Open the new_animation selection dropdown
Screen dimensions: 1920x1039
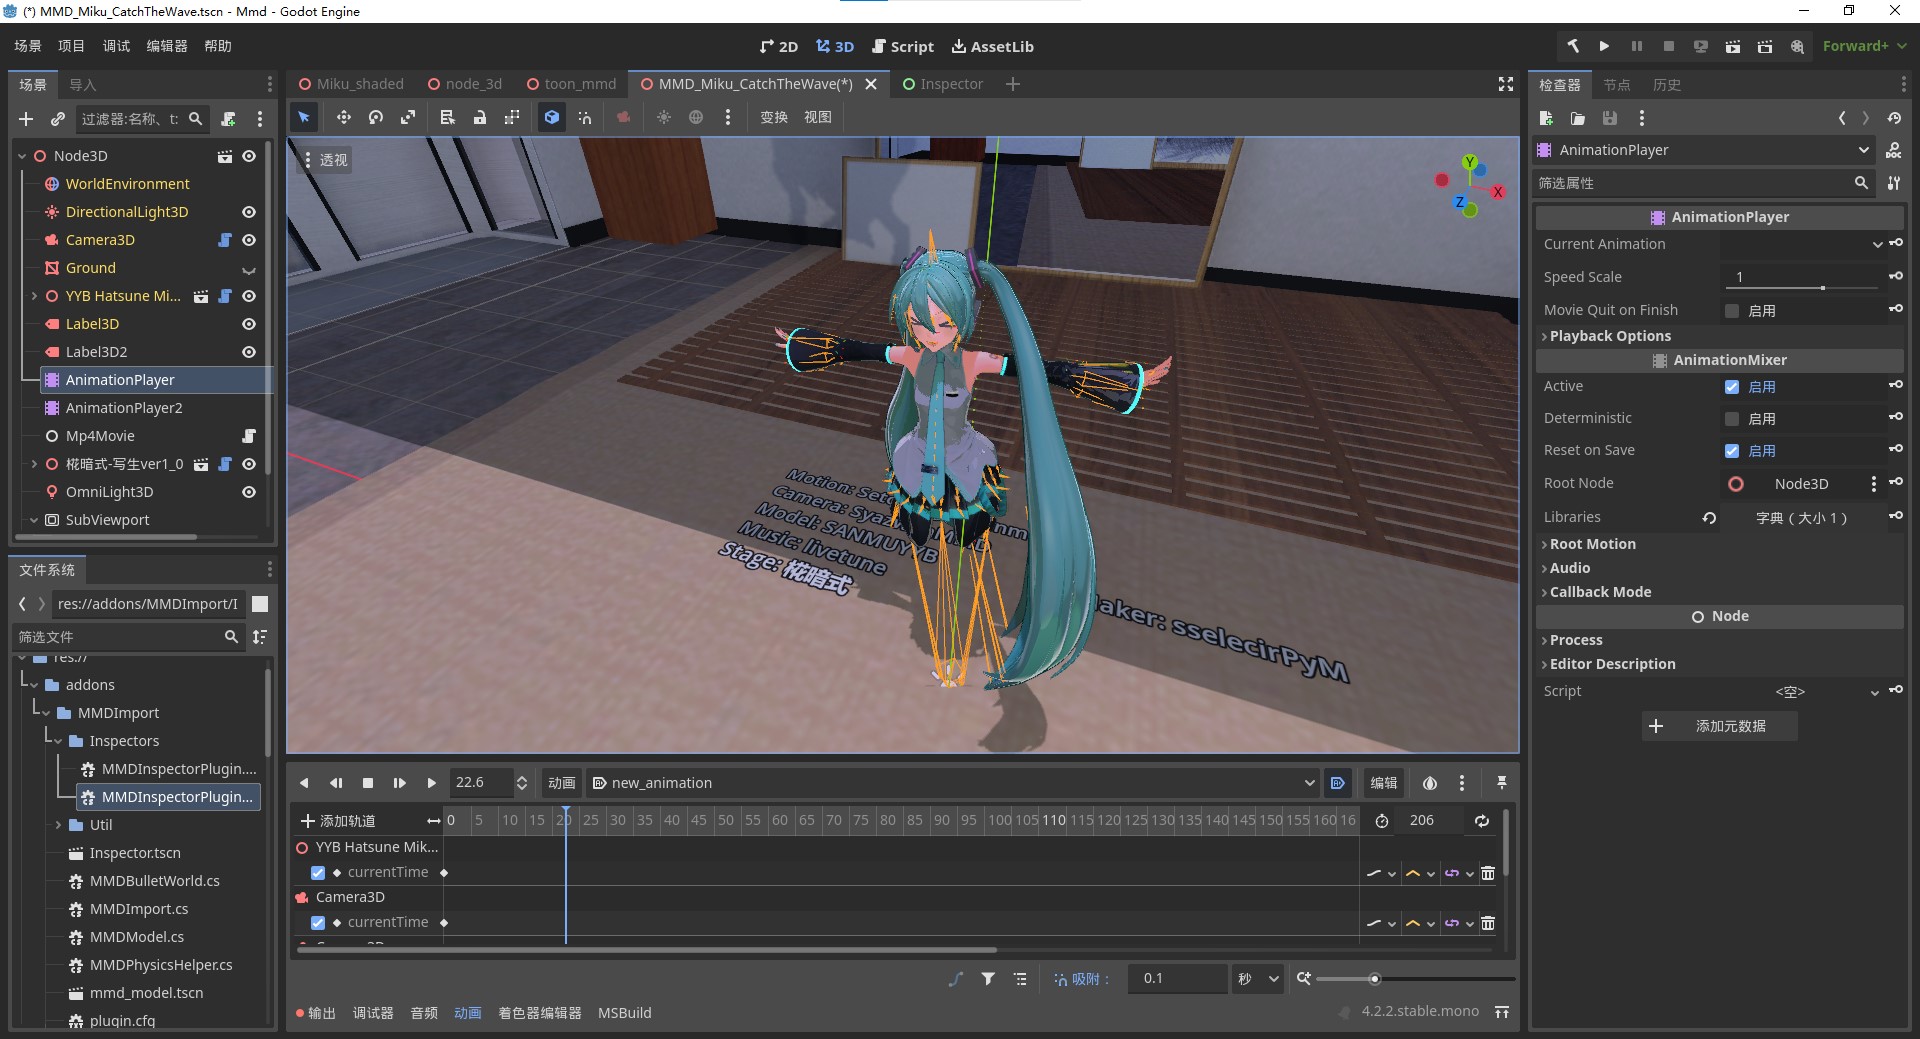tap(954, 783)
